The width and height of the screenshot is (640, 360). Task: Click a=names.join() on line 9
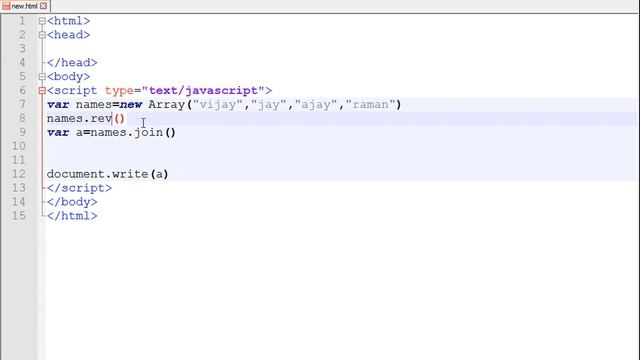(x=126, y=132)
